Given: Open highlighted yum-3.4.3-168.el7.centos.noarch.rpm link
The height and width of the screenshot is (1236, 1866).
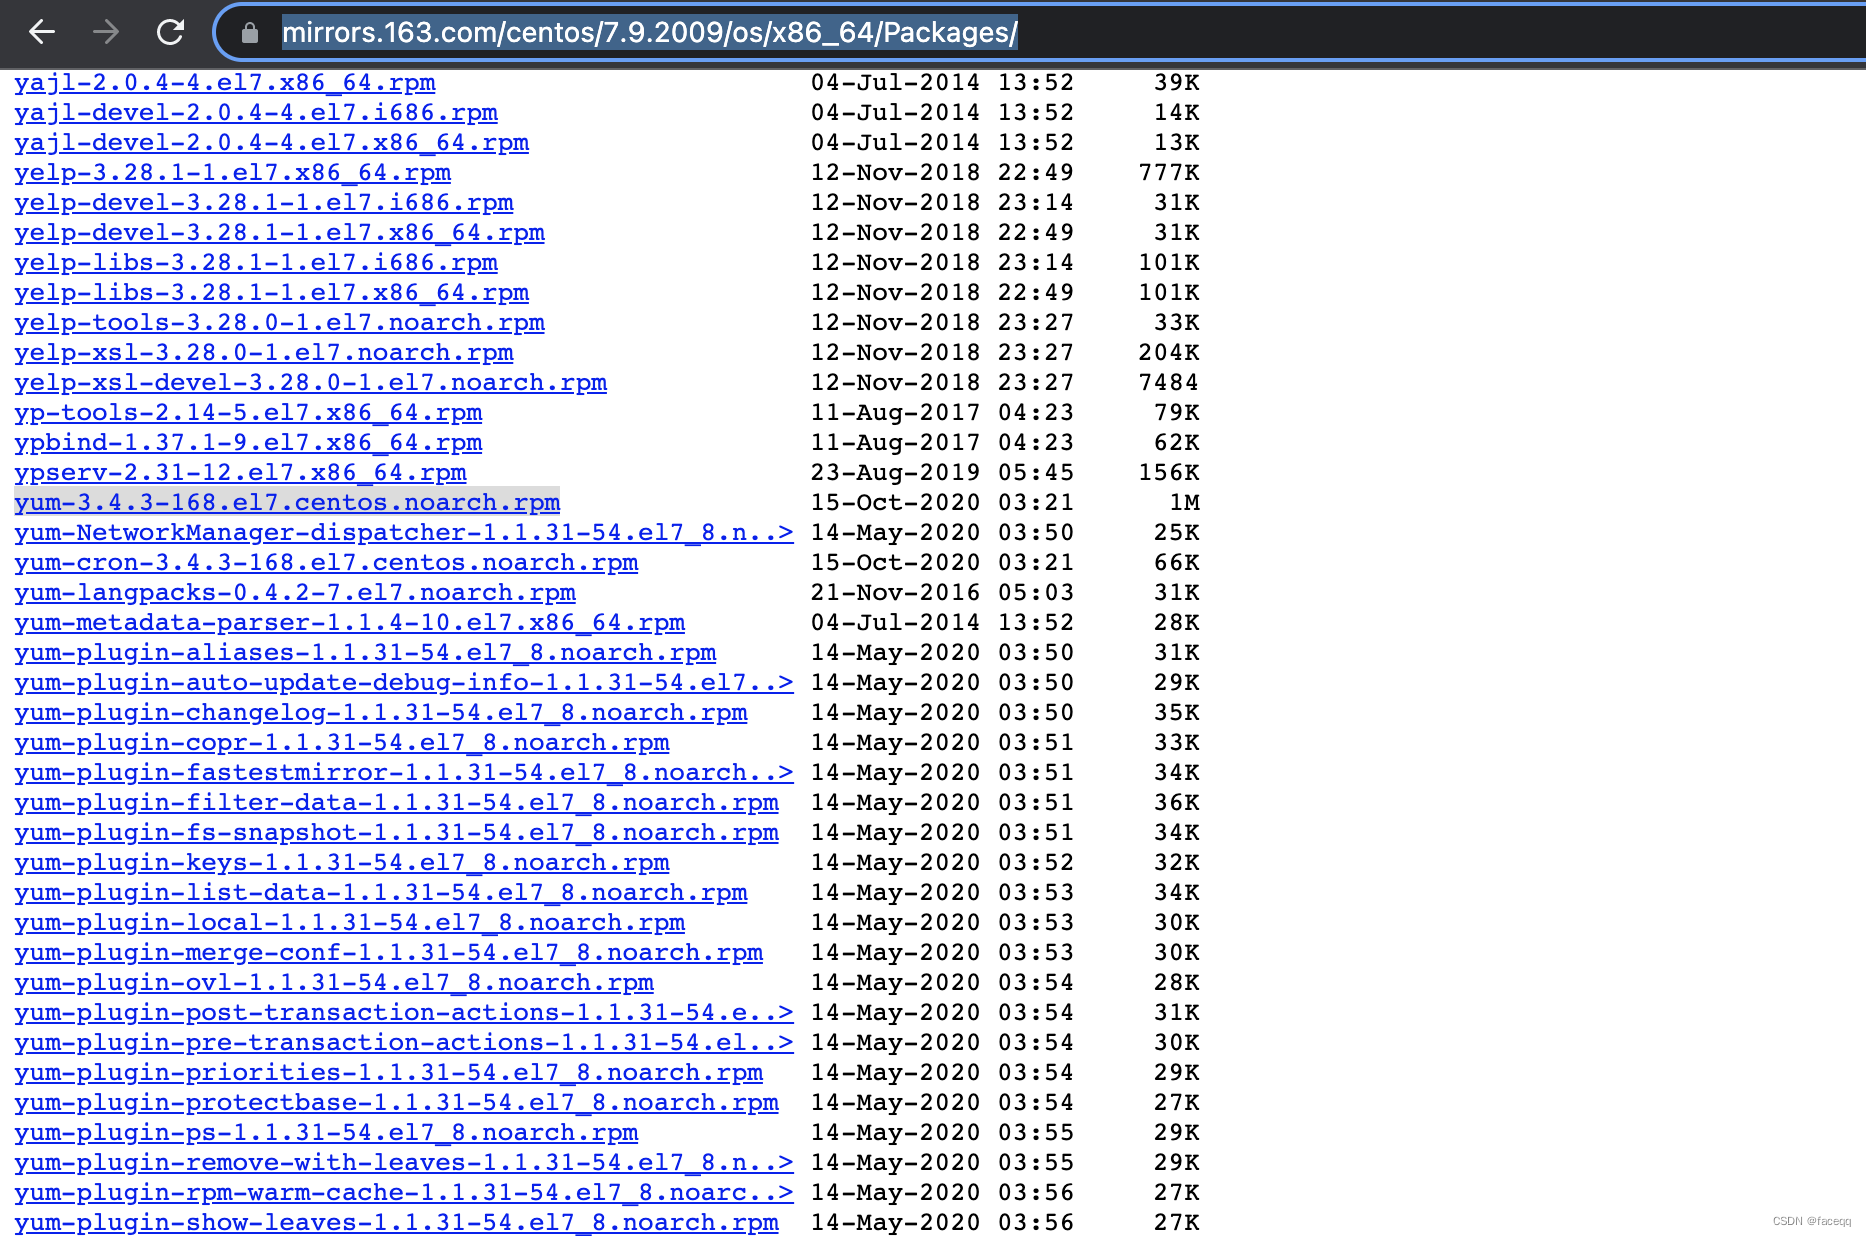Looking at the screenshot, I should tap(287, 503).
